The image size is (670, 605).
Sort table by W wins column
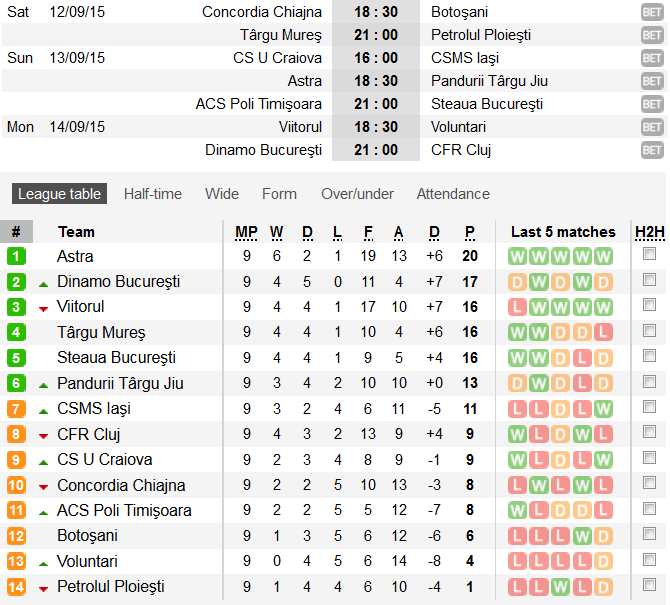tap(277, 232)
